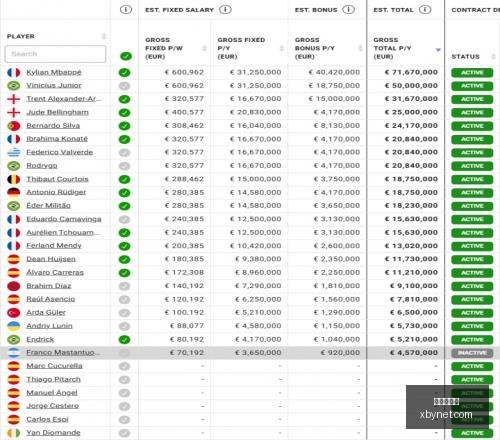Toggle Gross Total P/Y descending sort arrow
The width and height of the screenshot is (500, 440).
click(438, 50)
